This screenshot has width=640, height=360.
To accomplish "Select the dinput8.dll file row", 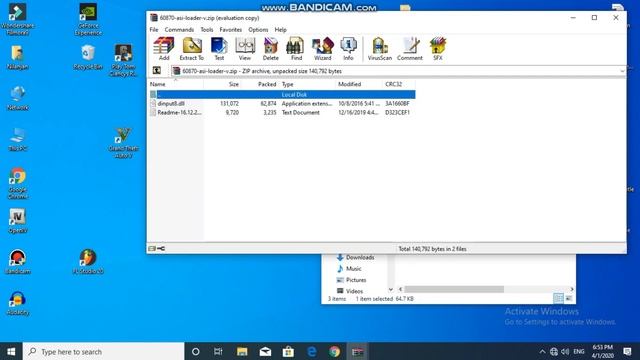I will point(282,104).
